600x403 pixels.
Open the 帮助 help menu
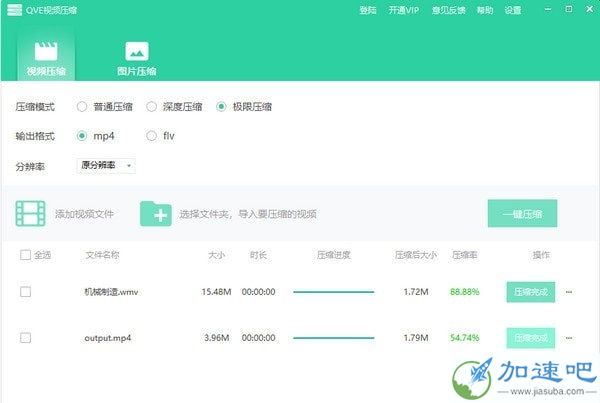[x=485, y=10]
